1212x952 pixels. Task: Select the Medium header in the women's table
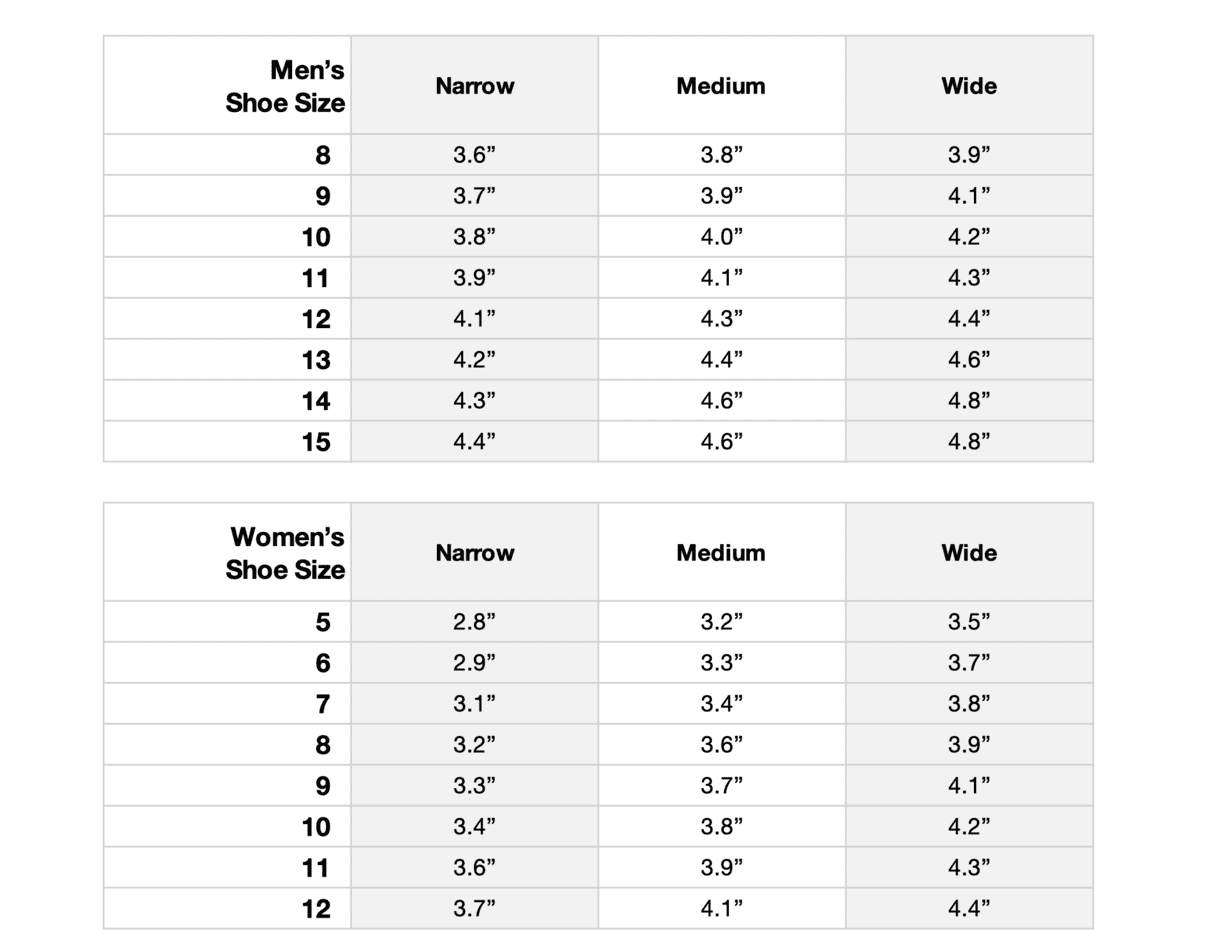coord(721,553)
